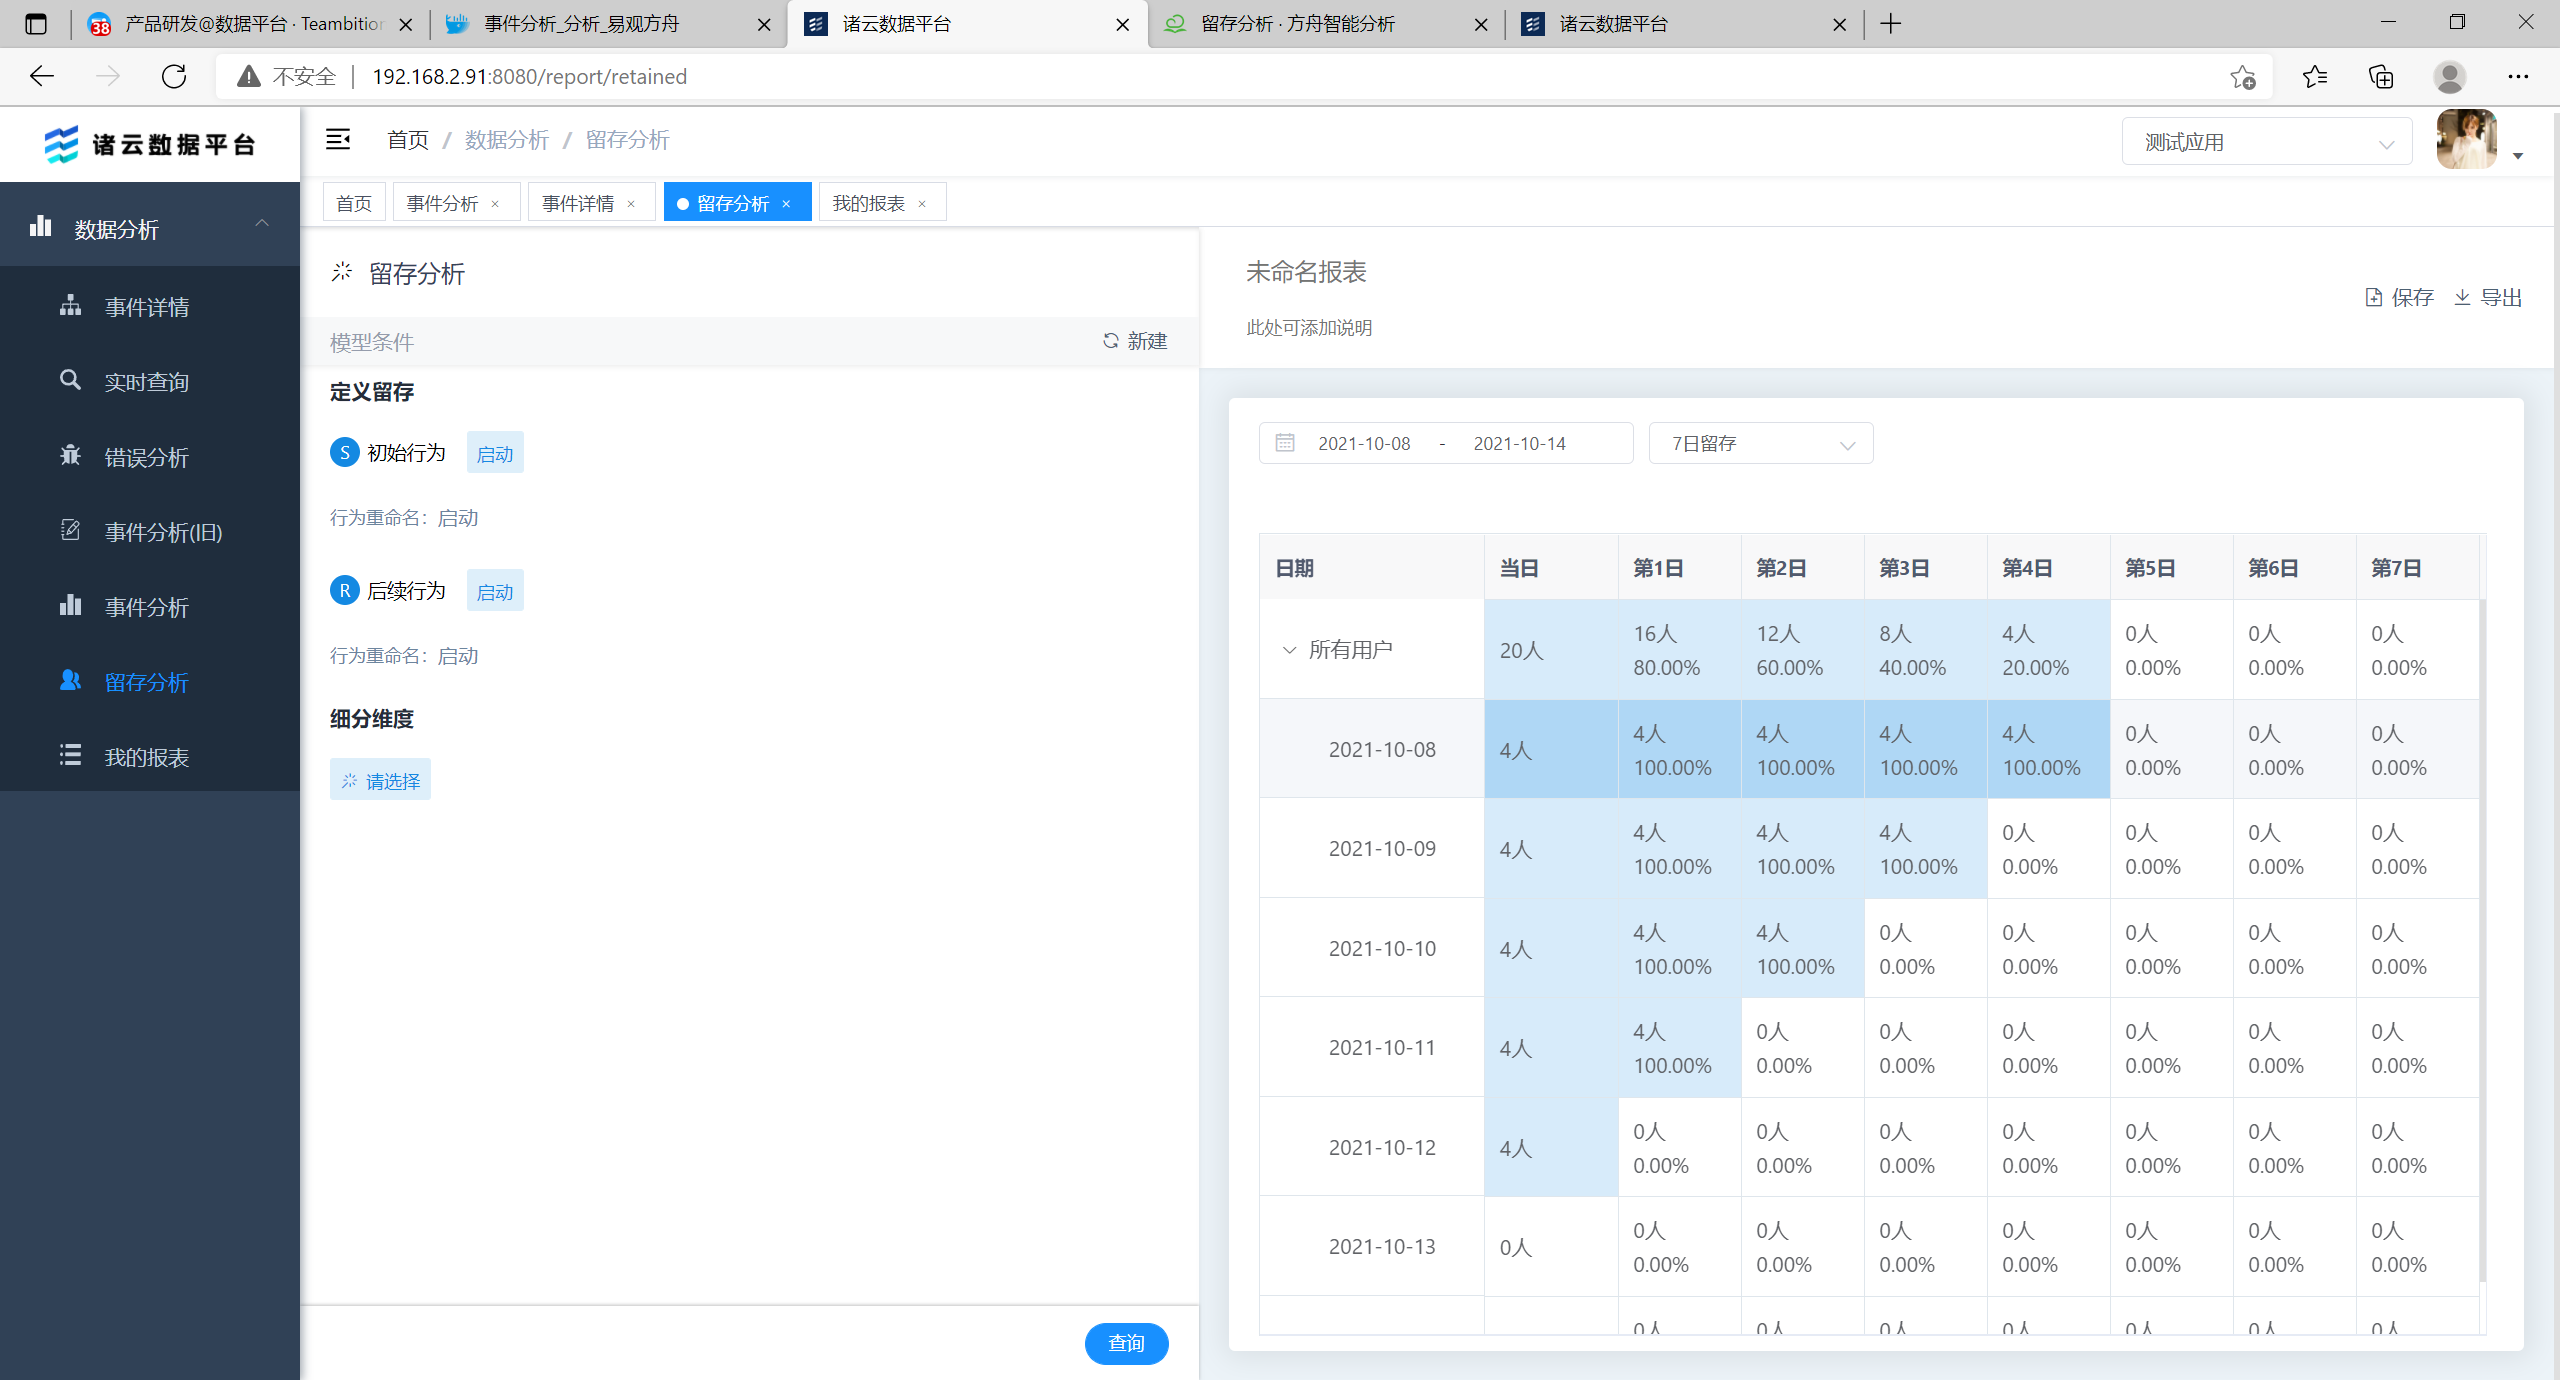Open 事件详情 in the sidebar
The image size is (2560, 1380).
pos(150,307)
